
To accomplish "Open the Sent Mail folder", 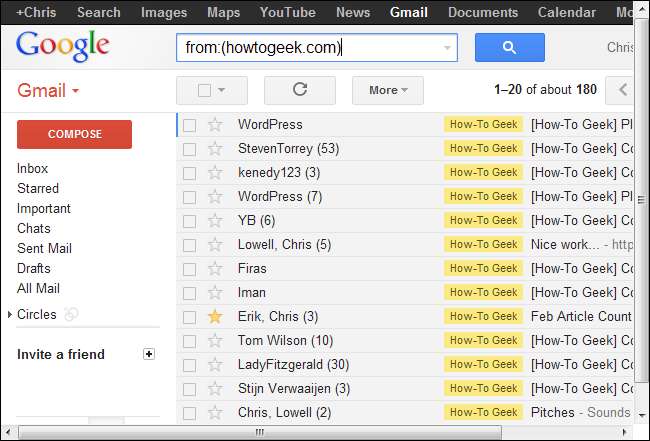I will coord(44,248).
